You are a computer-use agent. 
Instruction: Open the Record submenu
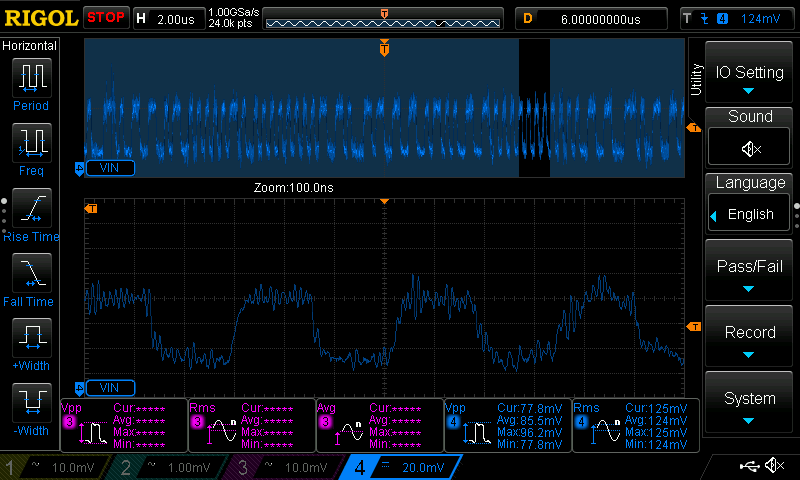749,337
